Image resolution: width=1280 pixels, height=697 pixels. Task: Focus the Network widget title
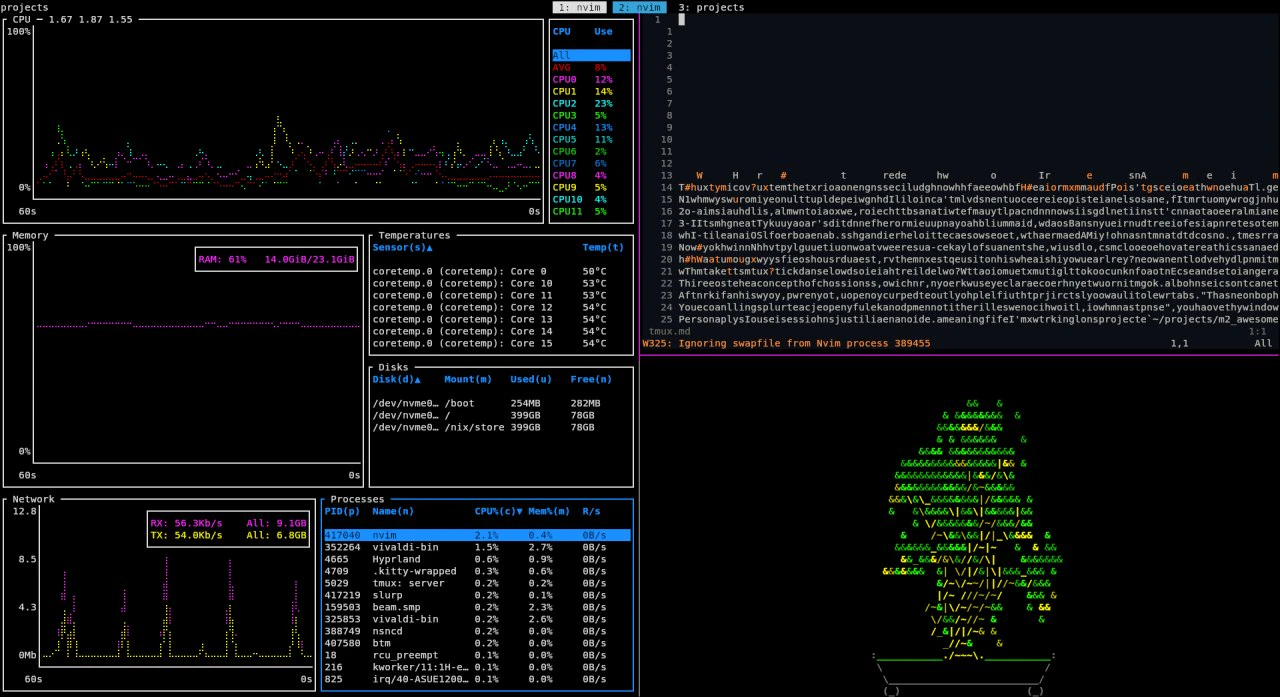tap(33, 499)
